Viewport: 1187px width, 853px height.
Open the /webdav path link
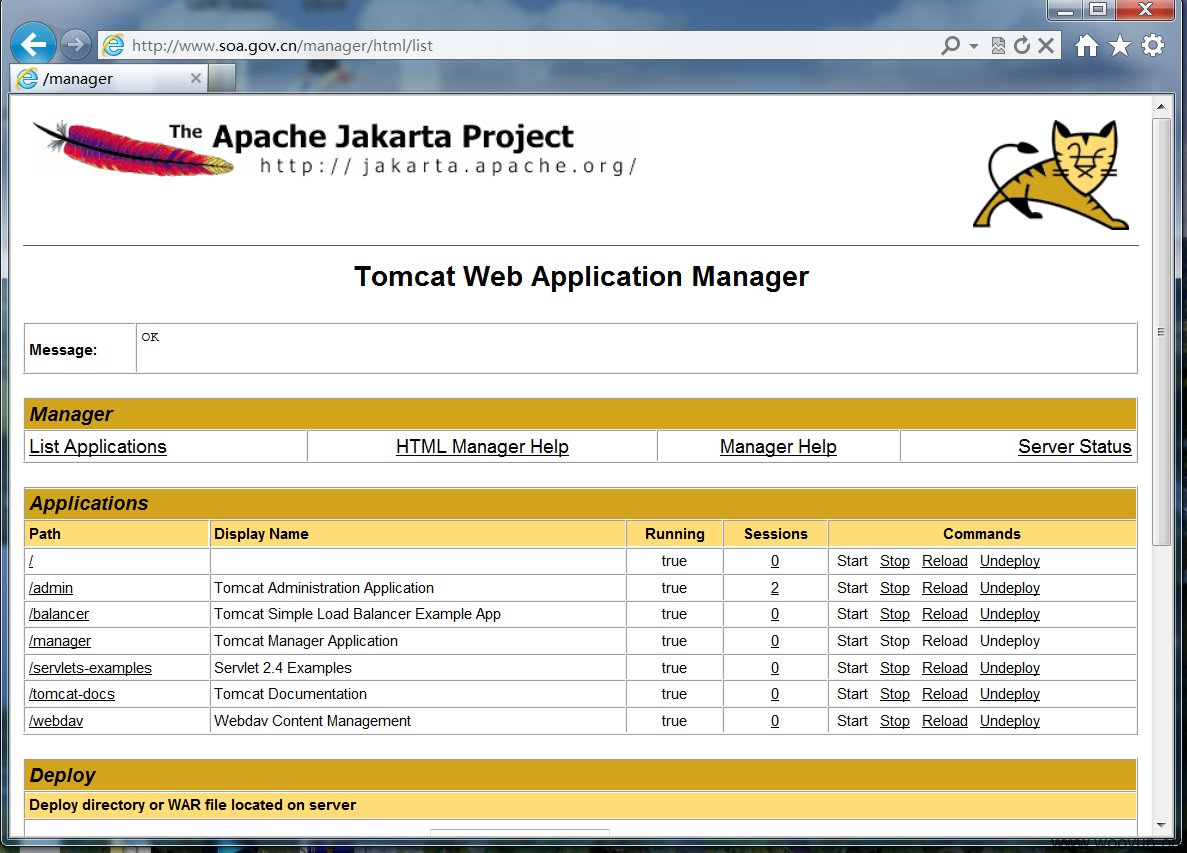point(56,721)
